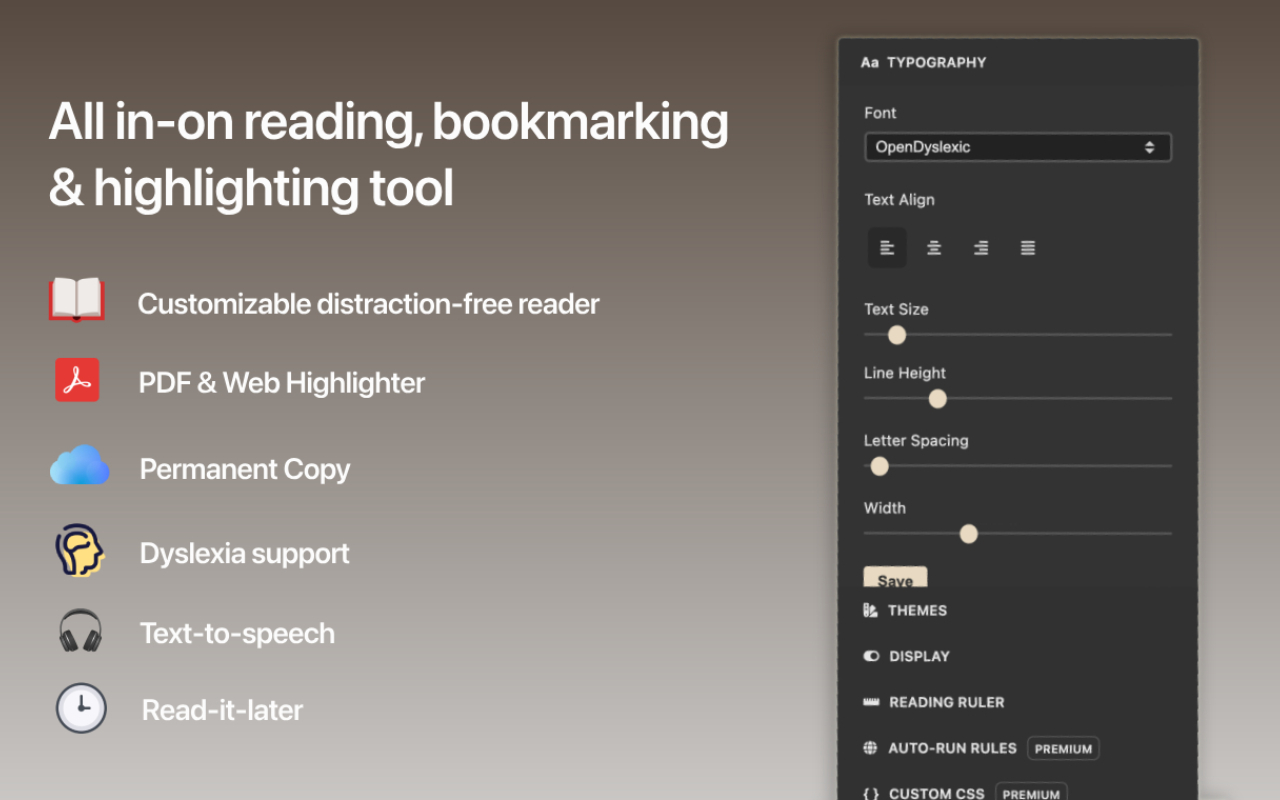
Task: Open the Display settings section
Action: click(x=919, y=656)
